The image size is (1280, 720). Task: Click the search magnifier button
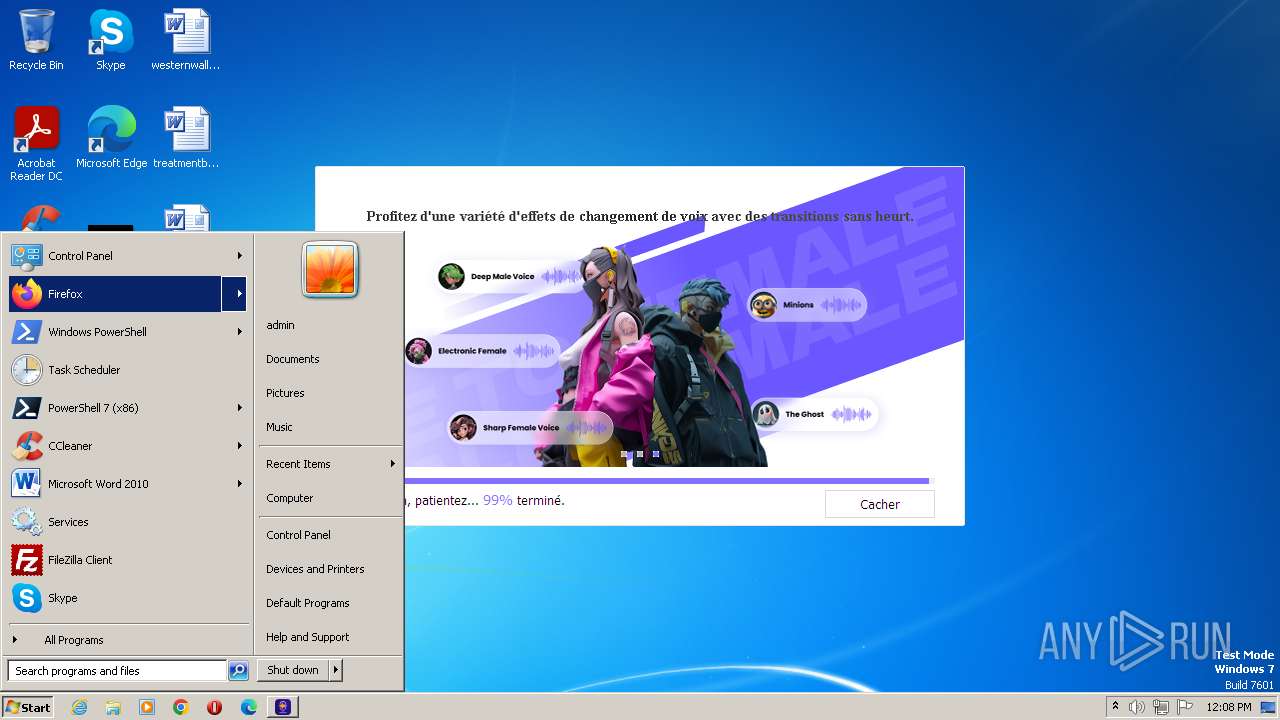click(238, 671)
